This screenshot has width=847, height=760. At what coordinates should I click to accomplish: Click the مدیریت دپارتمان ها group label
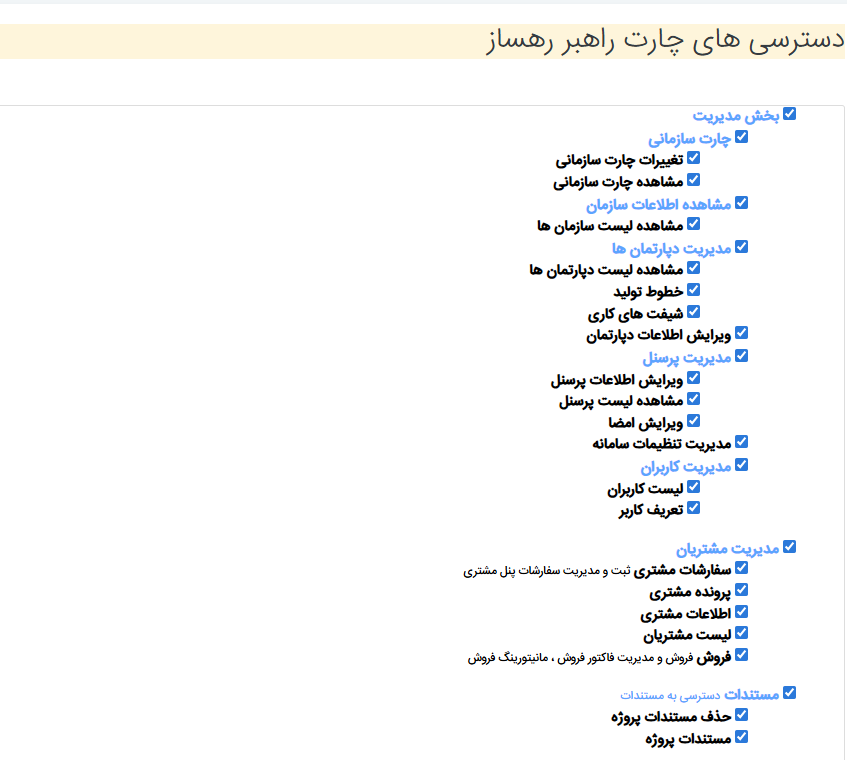click(671, 248)
